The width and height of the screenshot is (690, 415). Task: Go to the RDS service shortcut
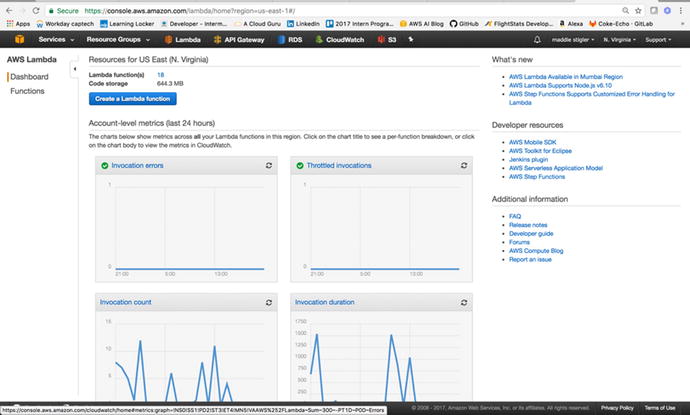click(294, 39)
